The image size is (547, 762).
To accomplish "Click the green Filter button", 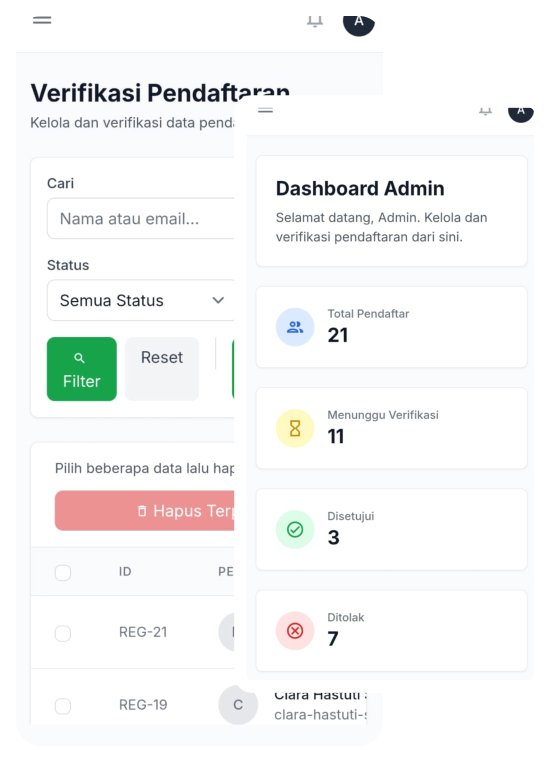I will [82, 369].
